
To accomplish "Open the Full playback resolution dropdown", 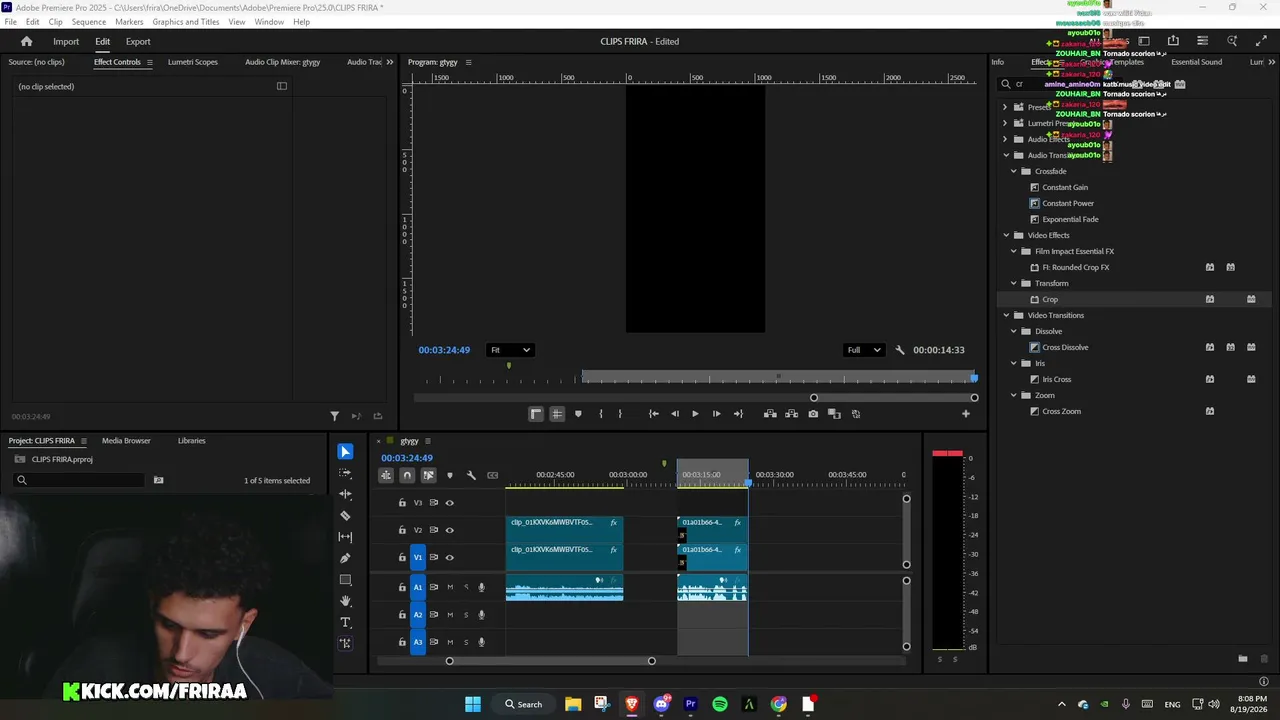I will [864, 350].
